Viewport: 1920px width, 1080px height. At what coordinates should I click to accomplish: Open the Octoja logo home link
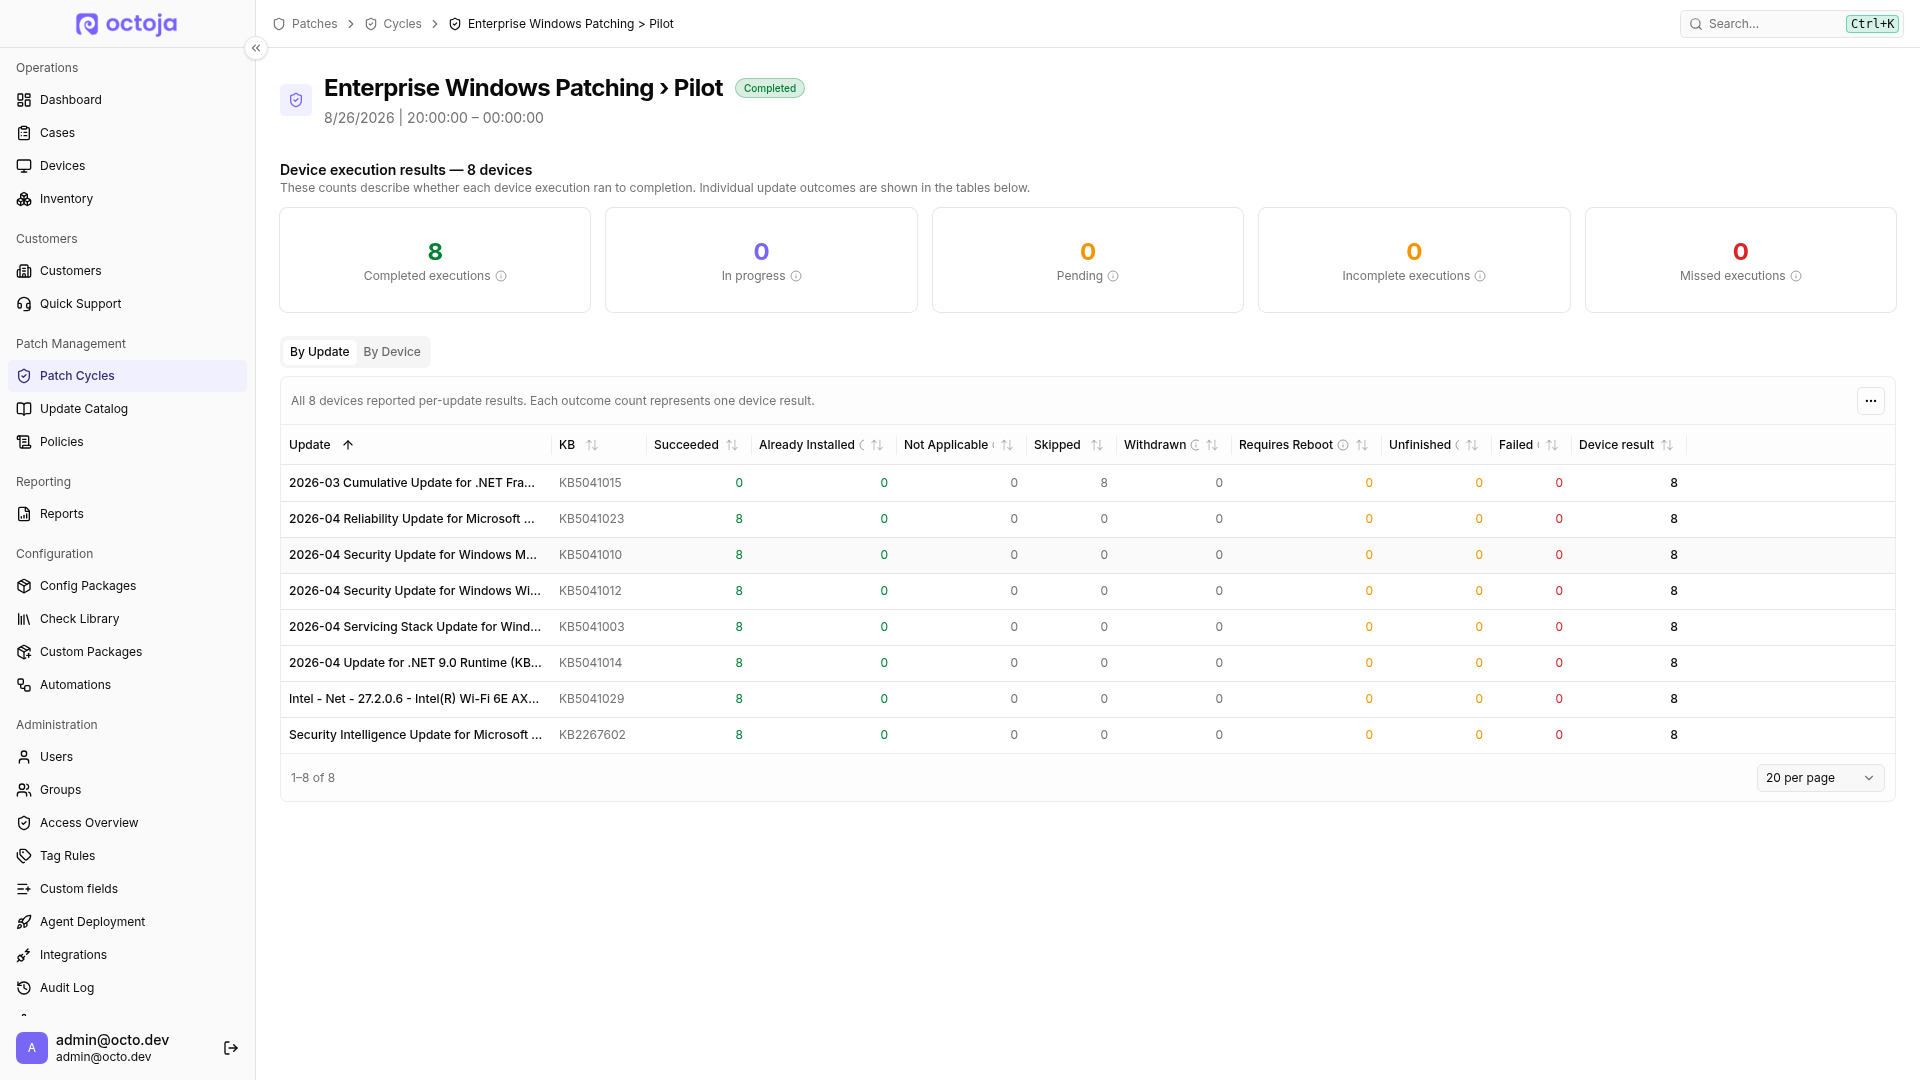pyautogui.click(x=127, y=24)
